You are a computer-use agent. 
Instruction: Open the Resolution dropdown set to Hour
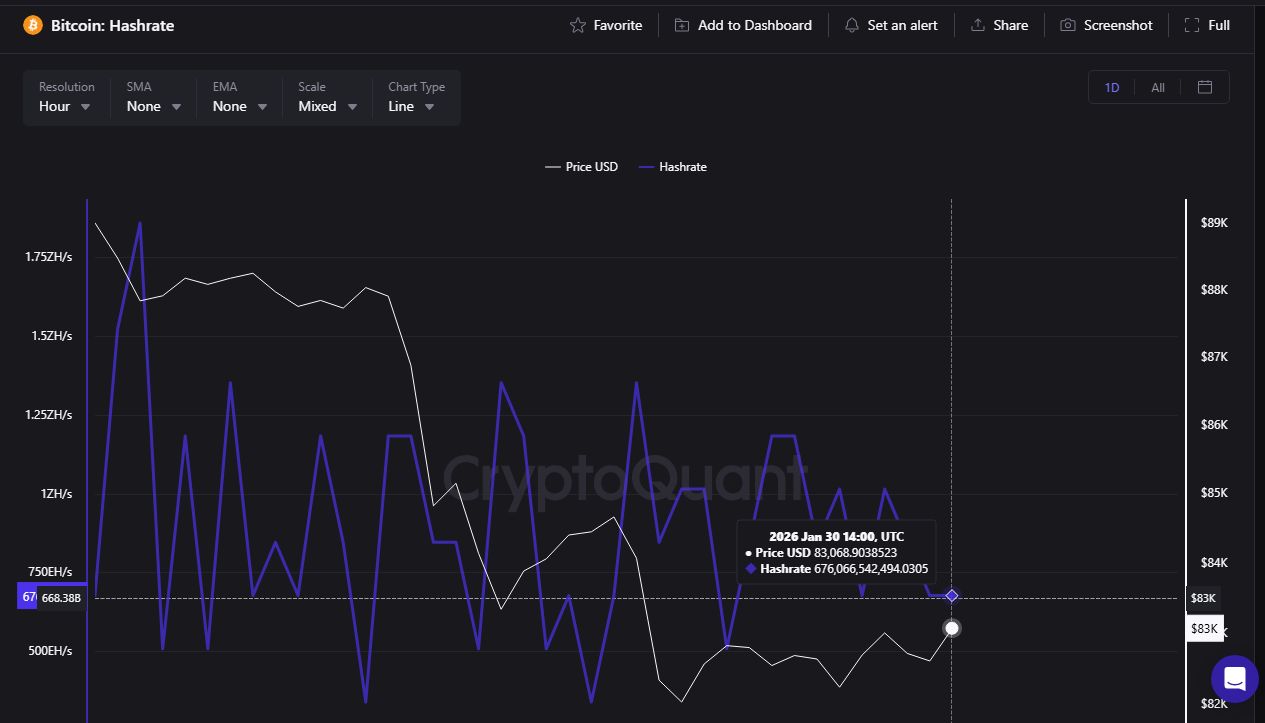pos(64,106)
